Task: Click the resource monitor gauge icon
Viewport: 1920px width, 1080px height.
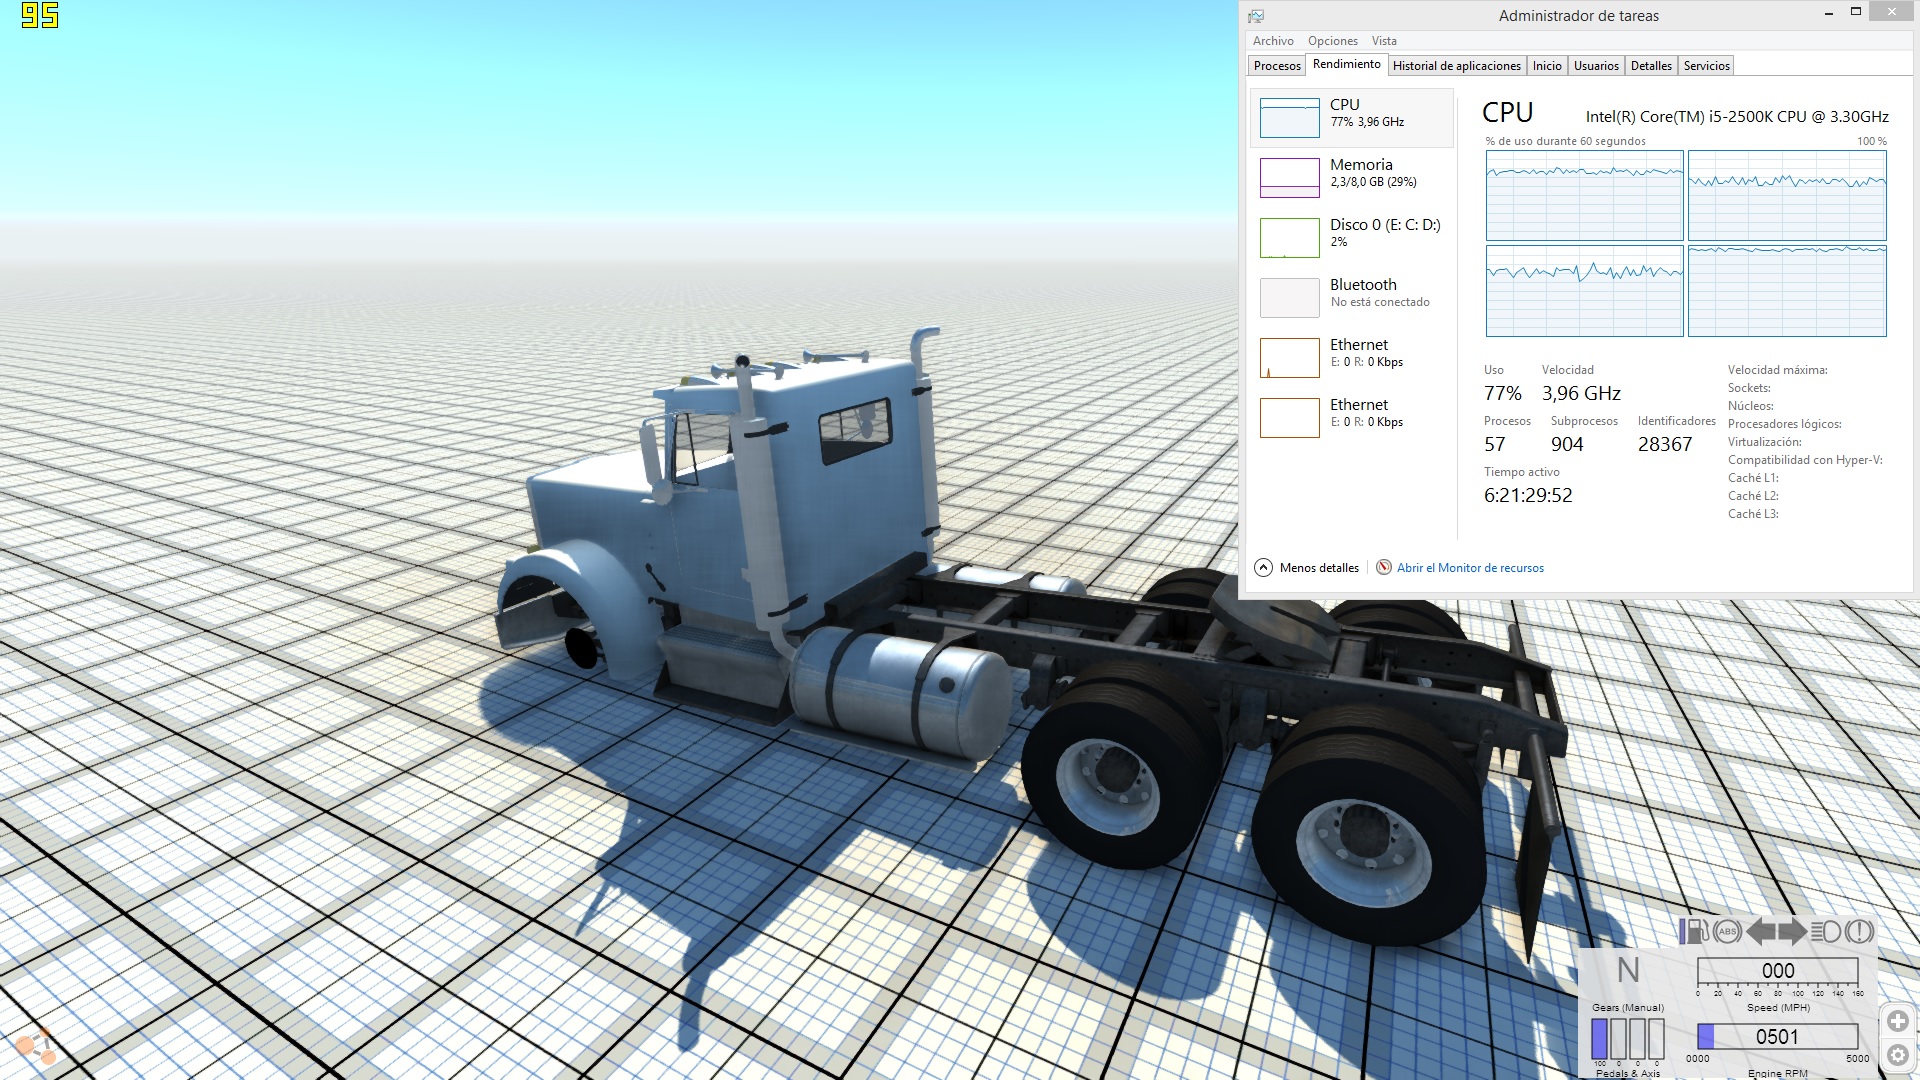Action: tap(1384, 567)
